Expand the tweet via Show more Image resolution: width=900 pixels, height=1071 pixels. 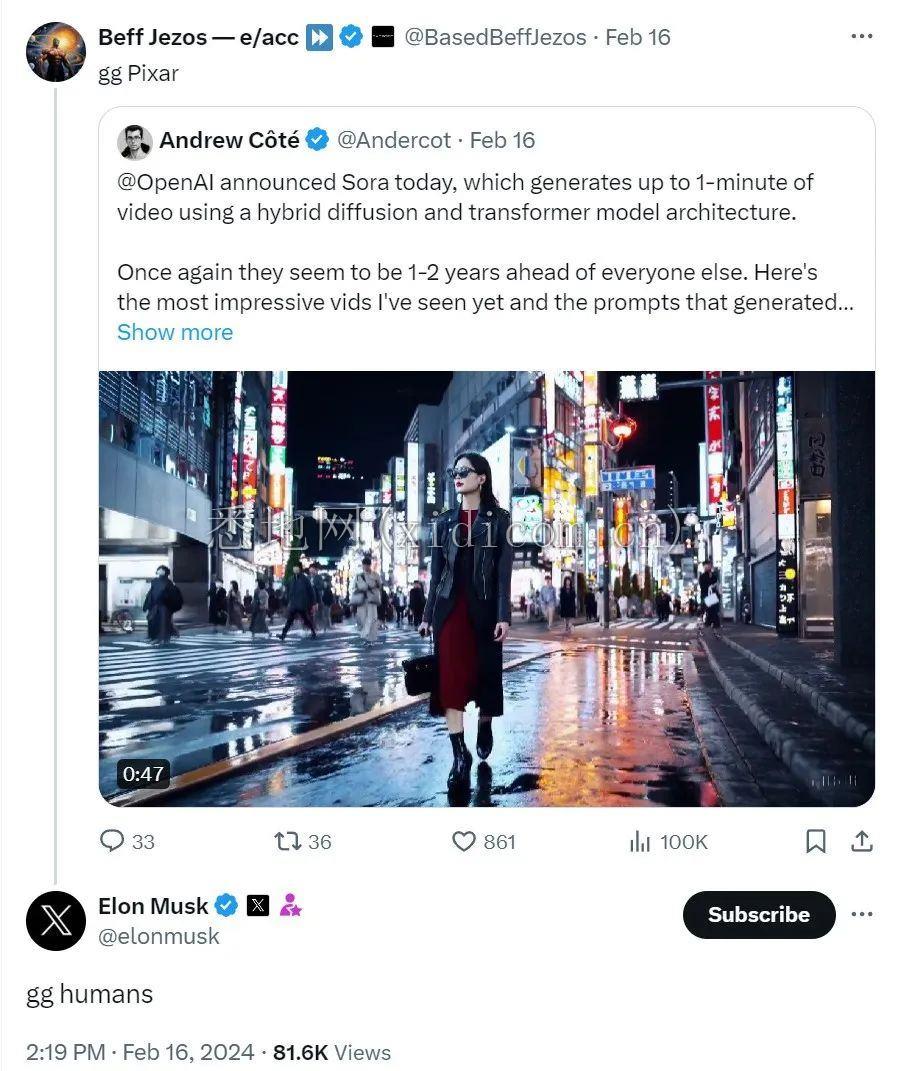pos(175,332)
